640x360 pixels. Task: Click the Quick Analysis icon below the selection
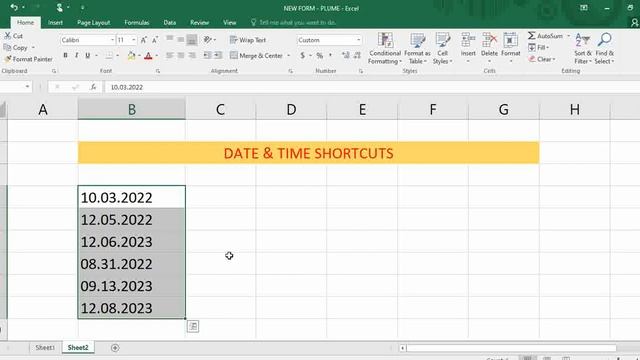(x=193, y=327)
